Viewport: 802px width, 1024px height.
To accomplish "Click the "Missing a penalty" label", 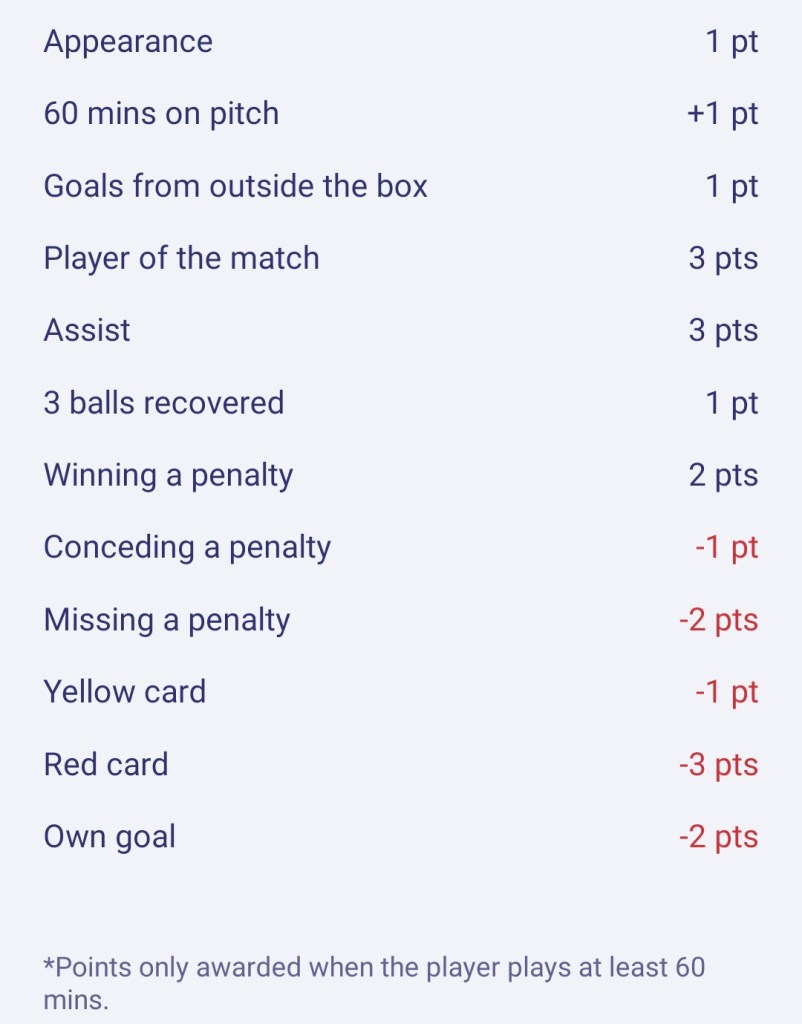I will point(167,620).
